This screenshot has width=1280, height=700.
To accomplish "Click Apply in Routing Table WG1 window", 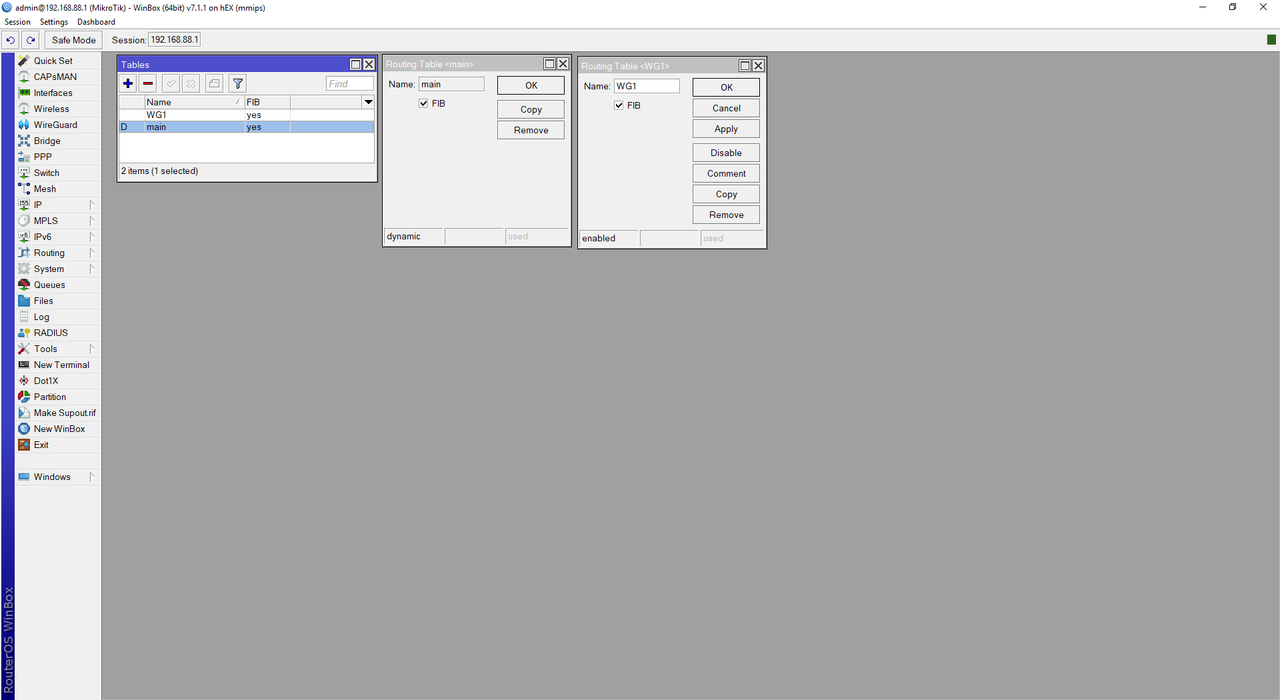I will (x=726, y=130).
